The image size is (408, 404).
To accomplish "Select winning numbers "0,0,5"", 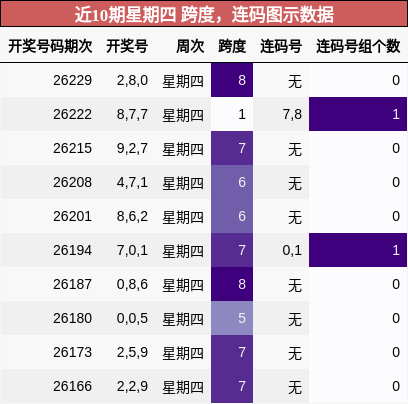I will [132, 318].
